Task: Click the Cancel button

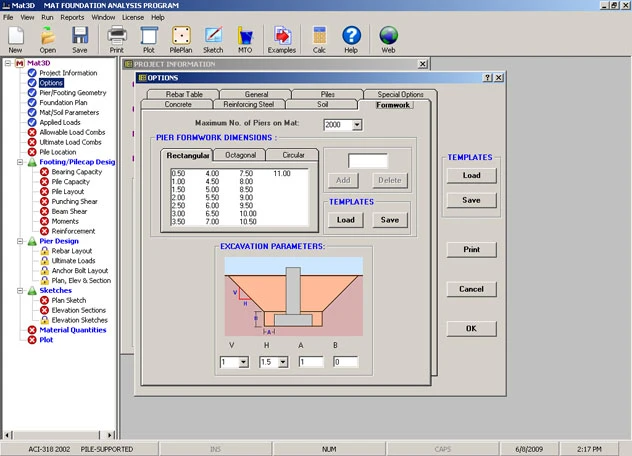Action: coord(471,289)
